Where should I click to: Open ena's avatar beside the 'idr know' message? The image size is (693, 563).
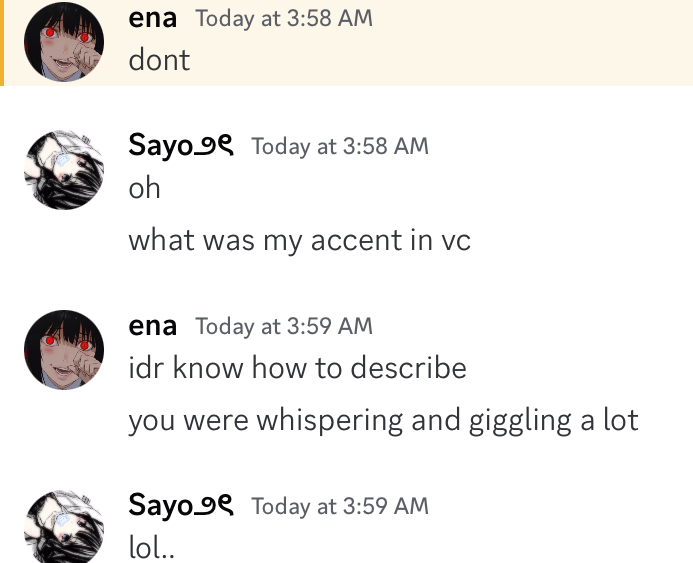coord(64,349)
